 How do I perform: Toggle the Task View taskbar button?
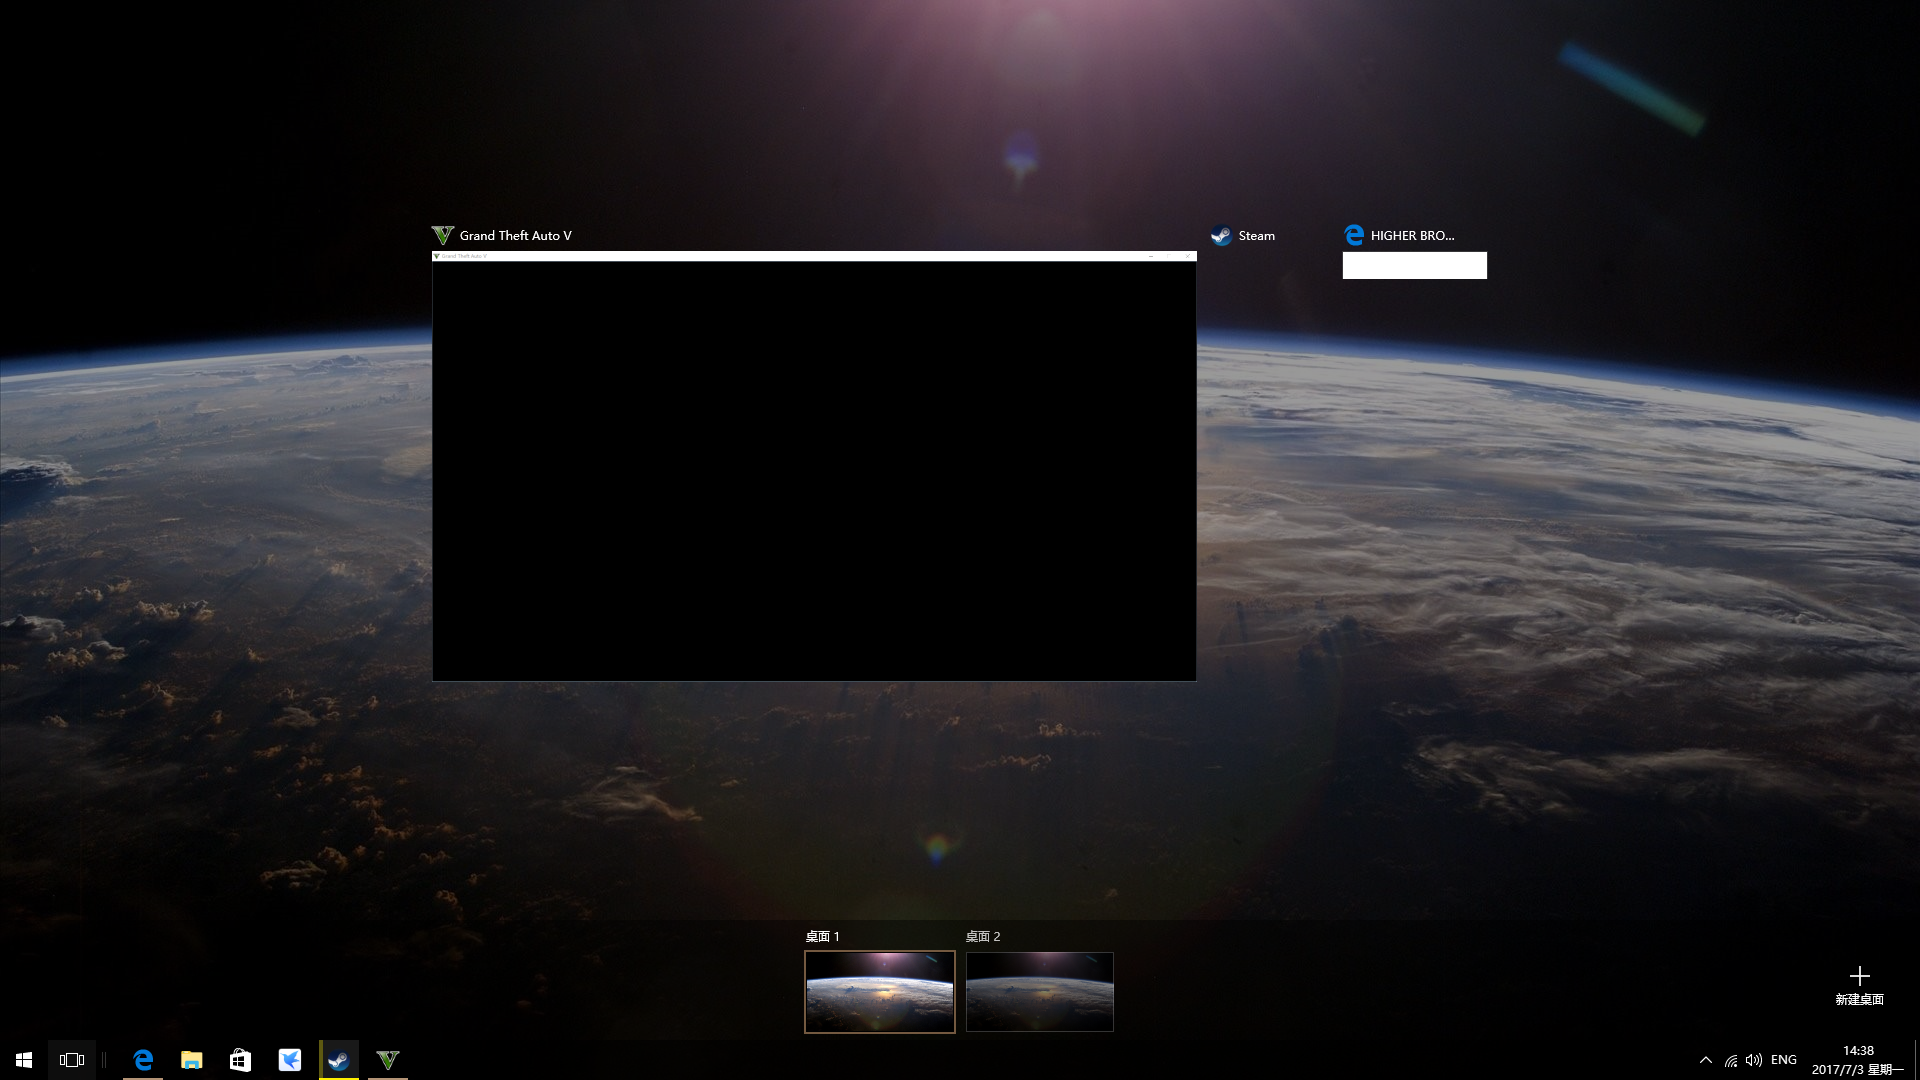pos(72,1060)
